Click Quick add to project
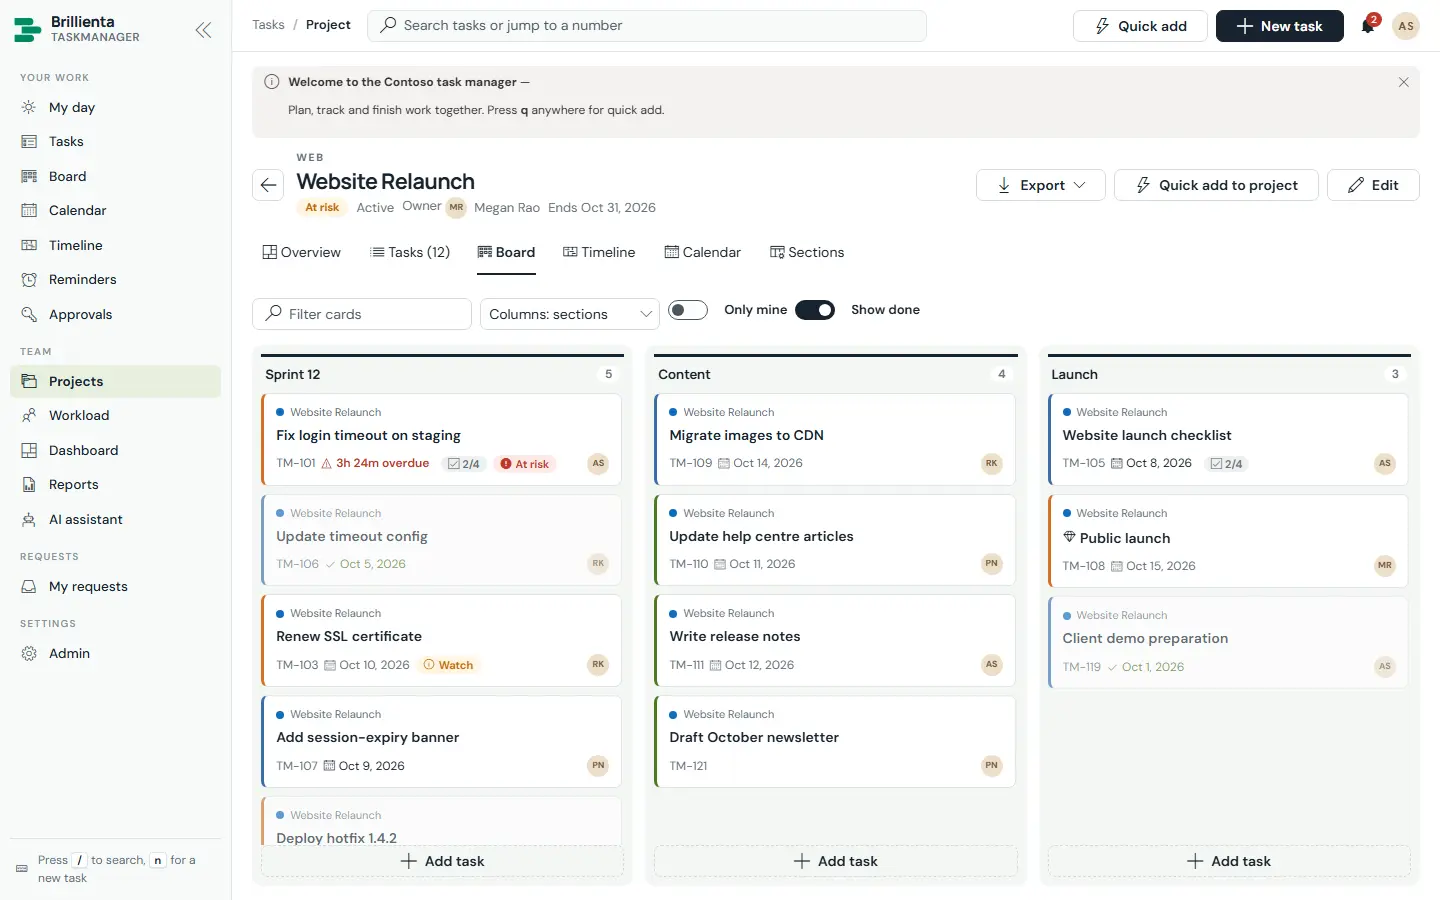Viewport: 1440px width, 900px height. coord(1216,185)
